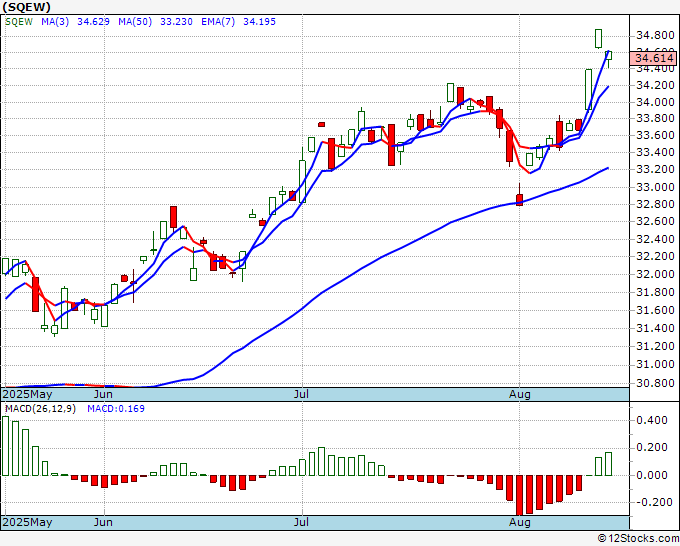Click the (SQEW) chart title

(26, 7)
